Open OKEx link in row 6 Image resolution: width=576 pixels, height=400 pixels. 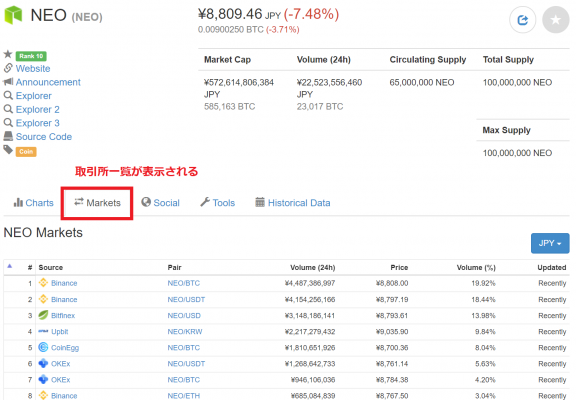pos(61,364)
